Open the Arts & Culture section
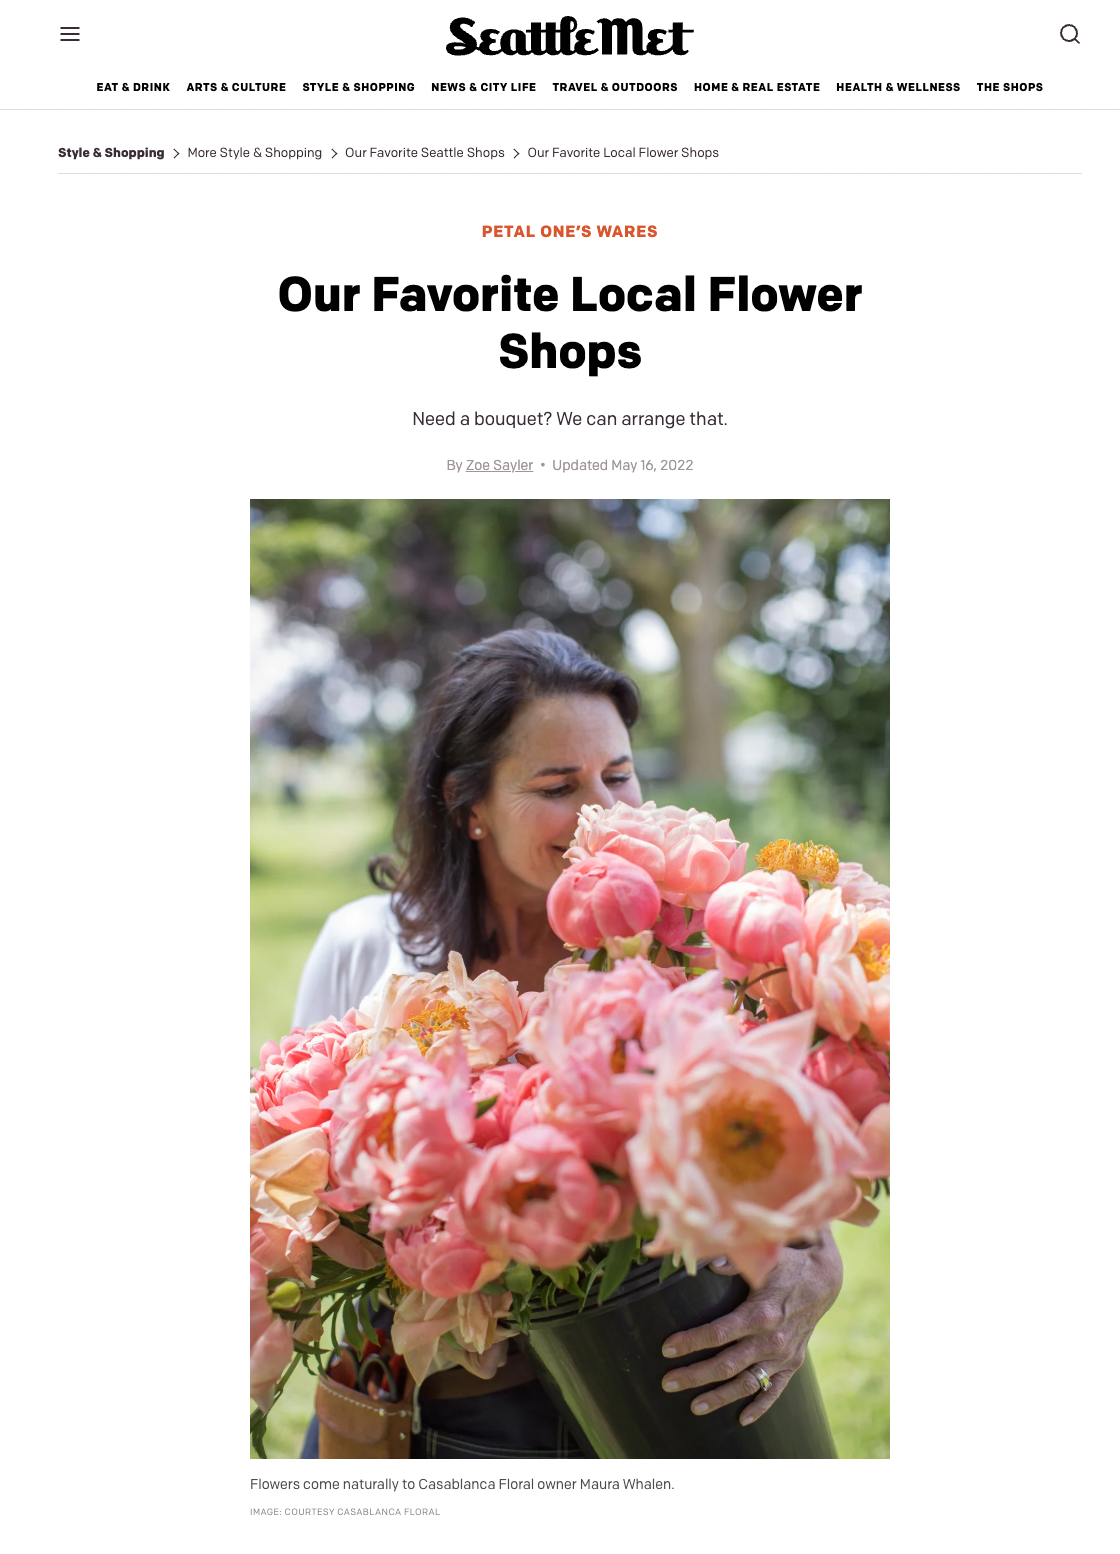This screenshot has width=1120, height=1554. tap(236, 88)
